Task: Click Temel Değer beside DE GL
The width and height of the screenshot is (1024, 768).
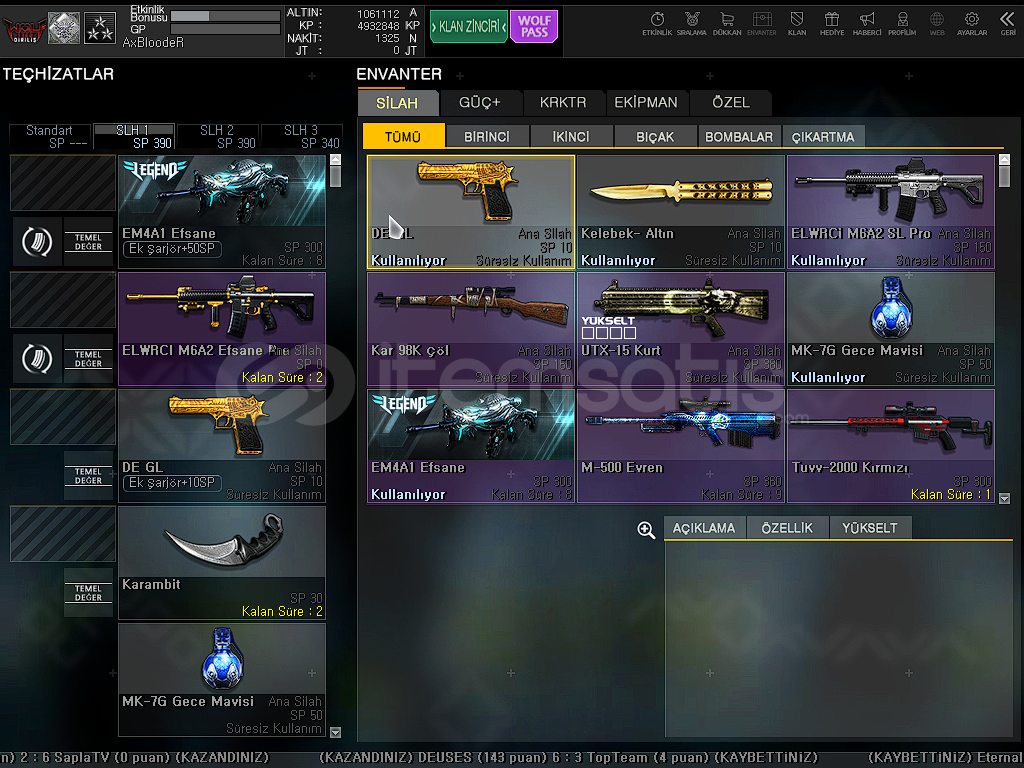Action: coord(88,475)
